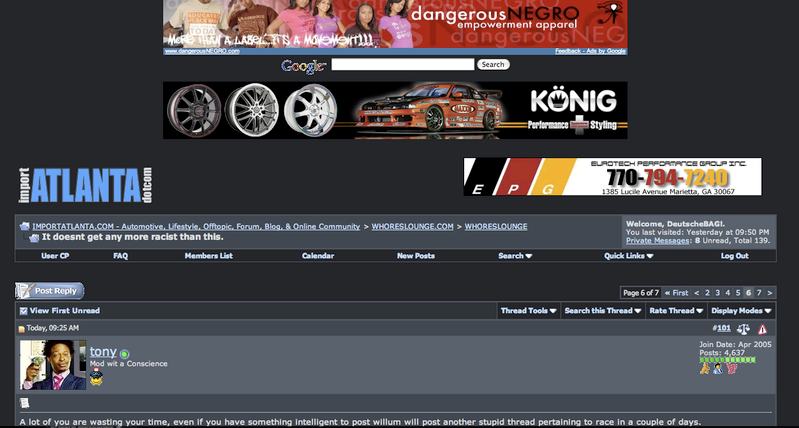Click tony's Yahoo messenger icon
Screen dimensions: 799x428
tap(732, 368)
